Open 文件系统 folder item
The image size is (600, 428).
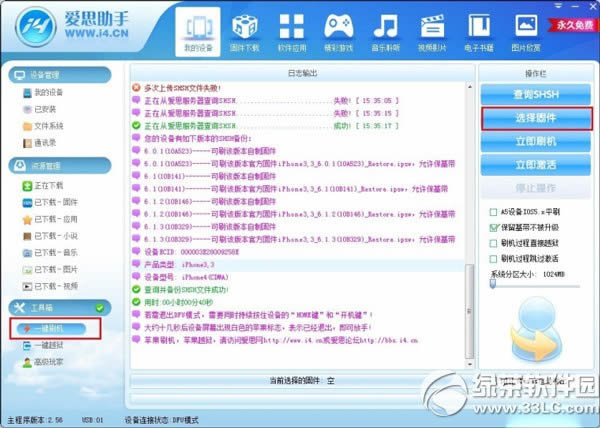(x=43, y=126)
